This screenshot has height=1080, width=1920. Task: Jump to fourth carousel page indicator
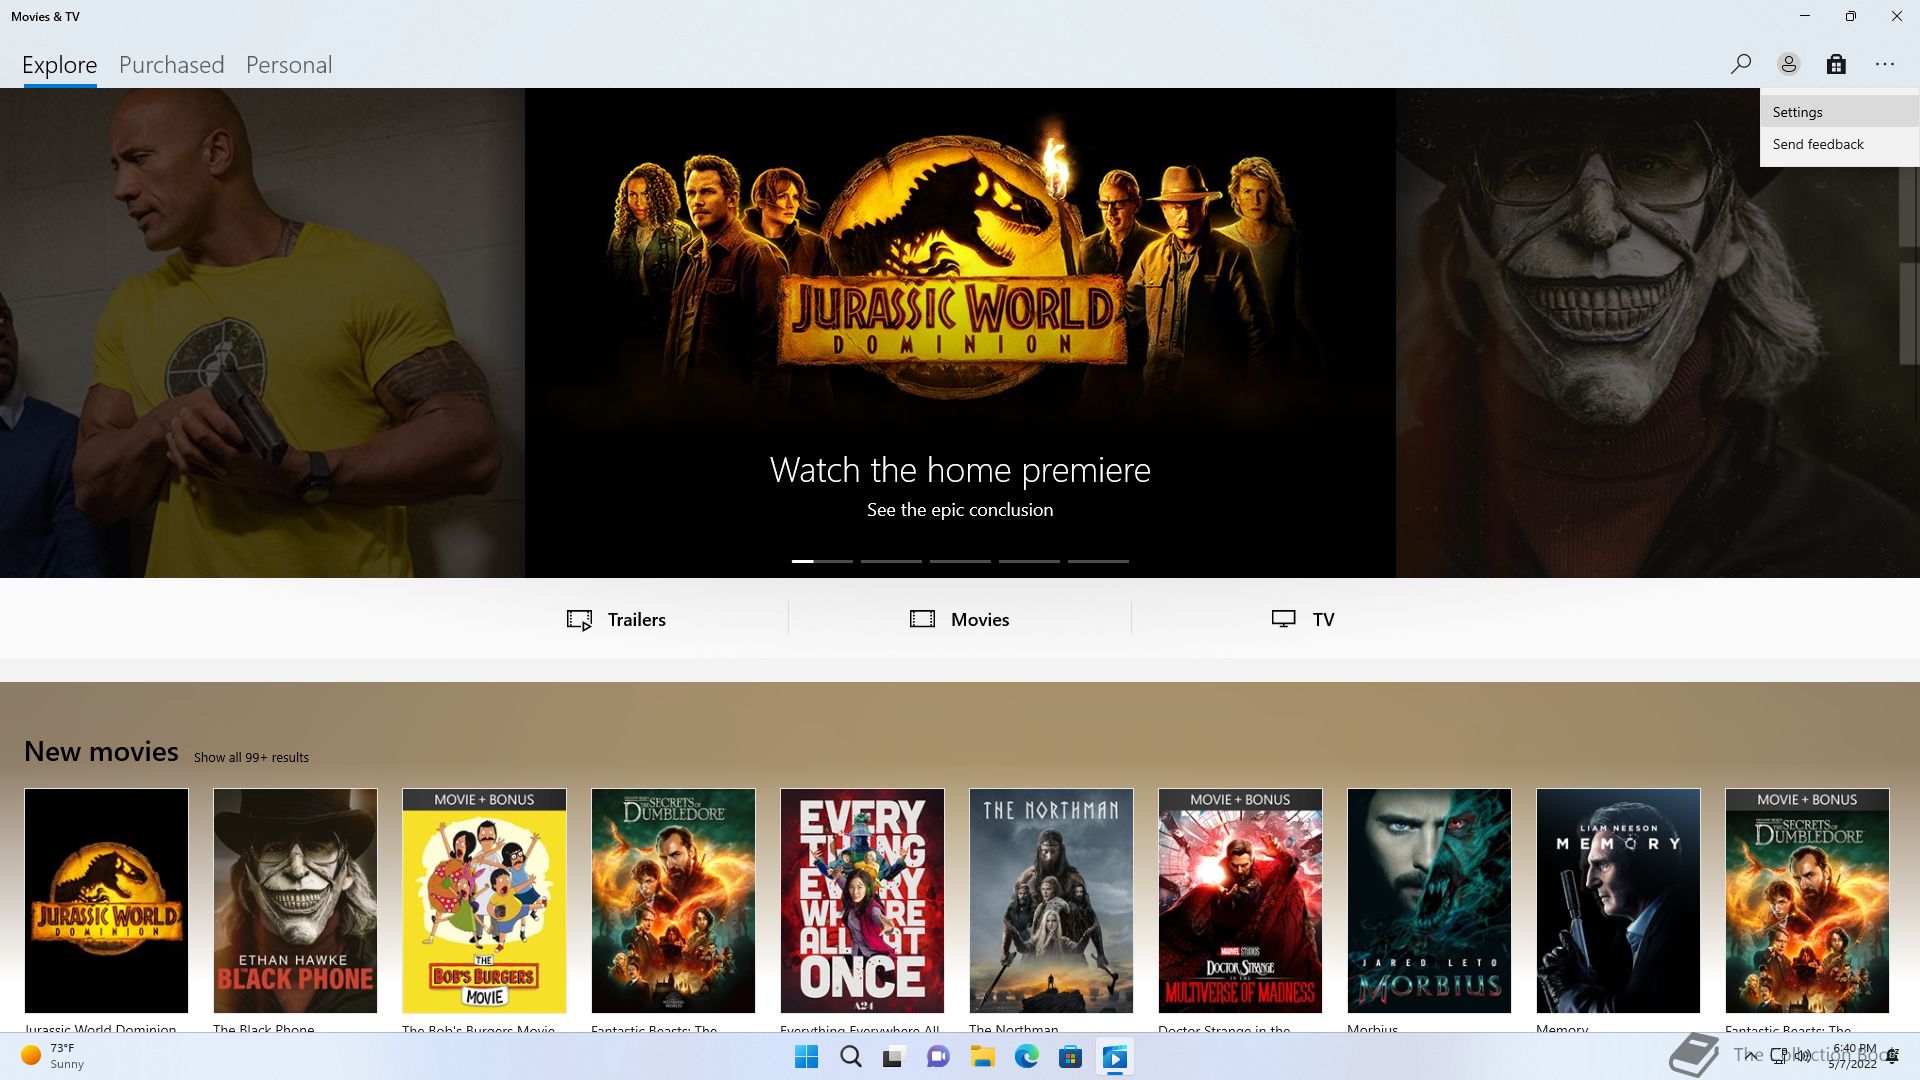tap(1029, 561)
